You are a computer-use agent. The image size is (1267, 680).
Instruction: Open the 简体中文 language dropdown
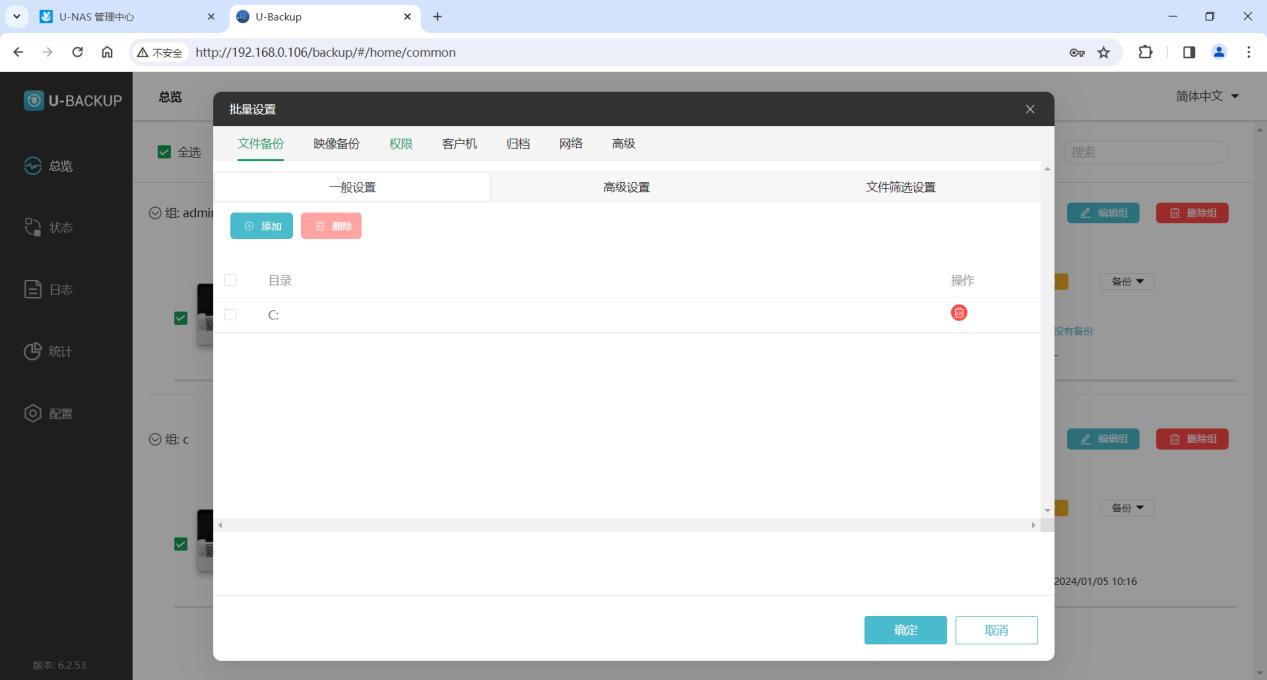tap(1208, 96)
